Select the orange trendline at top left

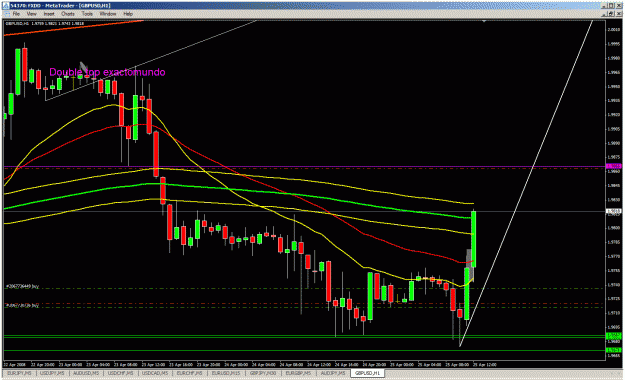(74, 28)
